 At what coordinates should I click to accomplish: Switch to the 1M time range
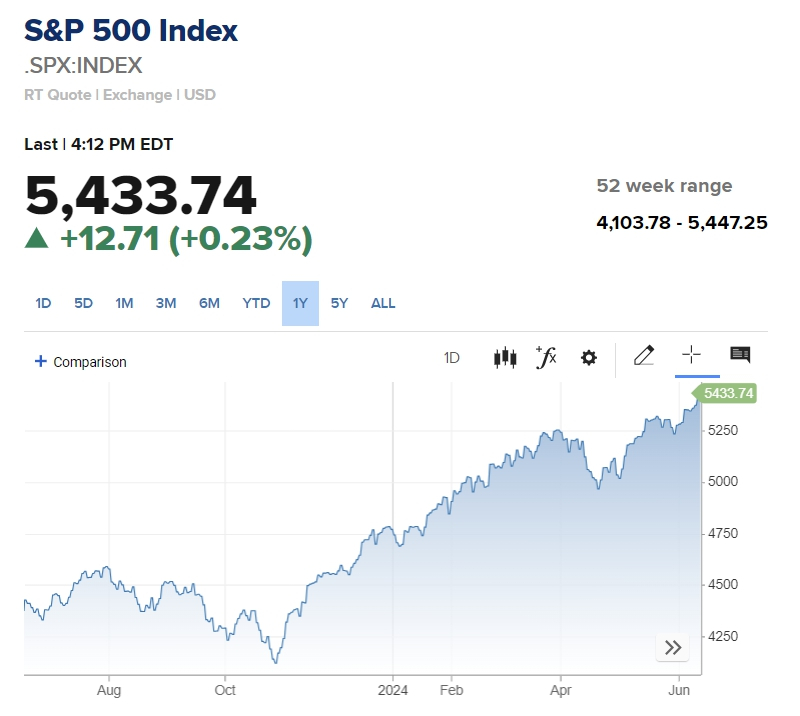(124, 303)
